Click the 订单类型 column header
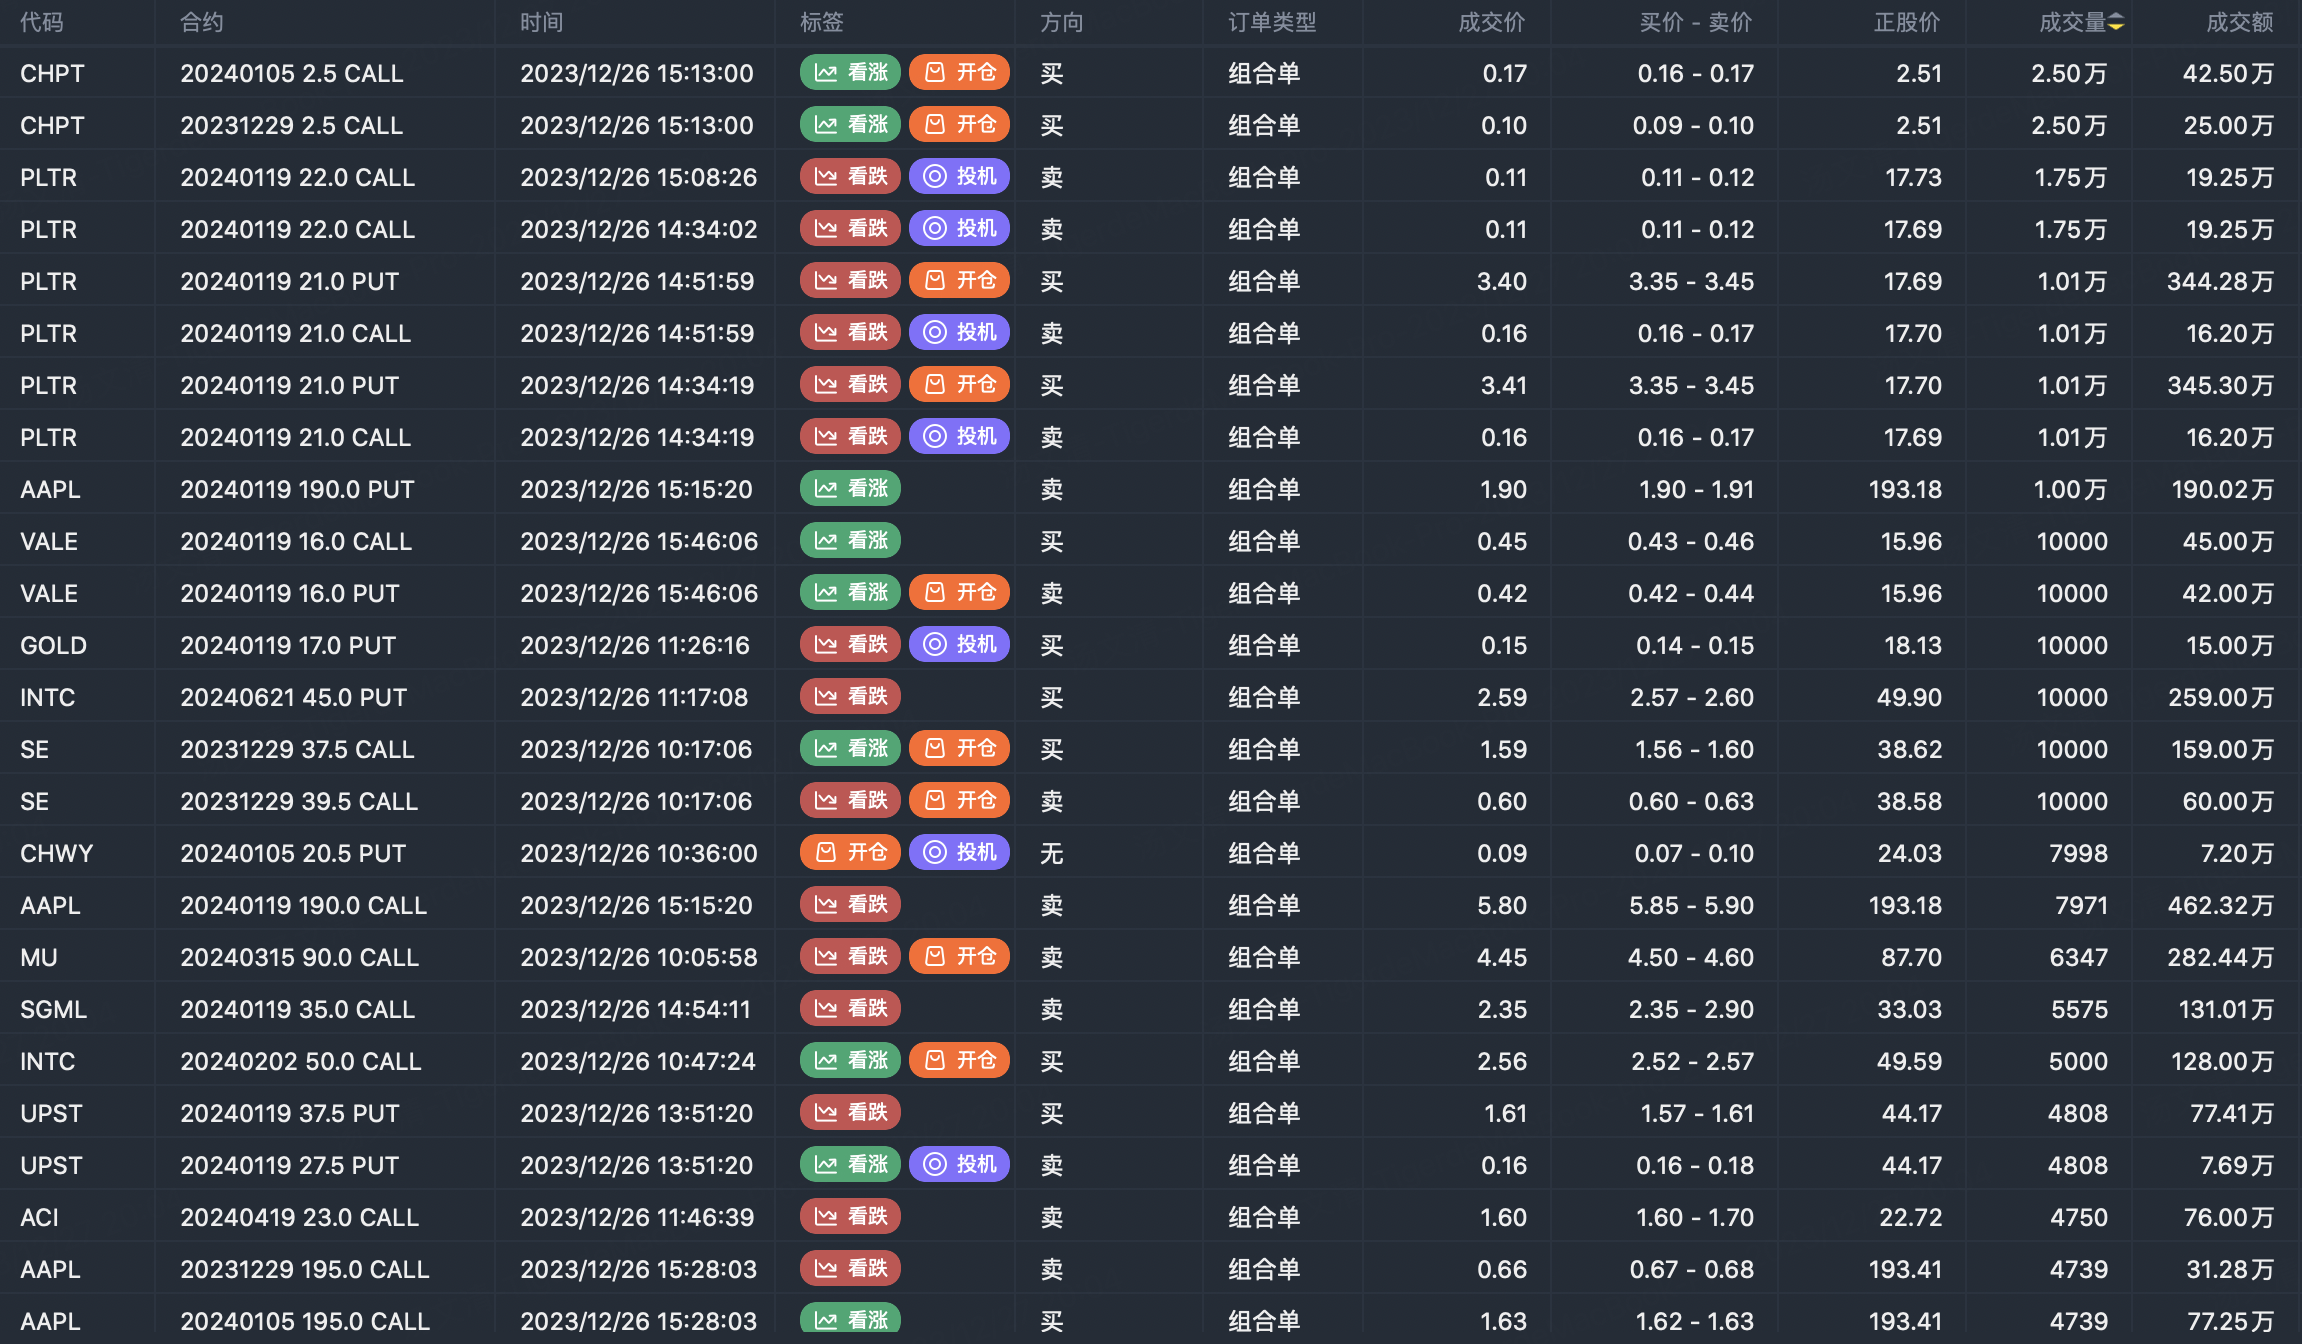The width and height of the screenshot is (2302, 1344). pyautogui.click(x=1272, y=23)
